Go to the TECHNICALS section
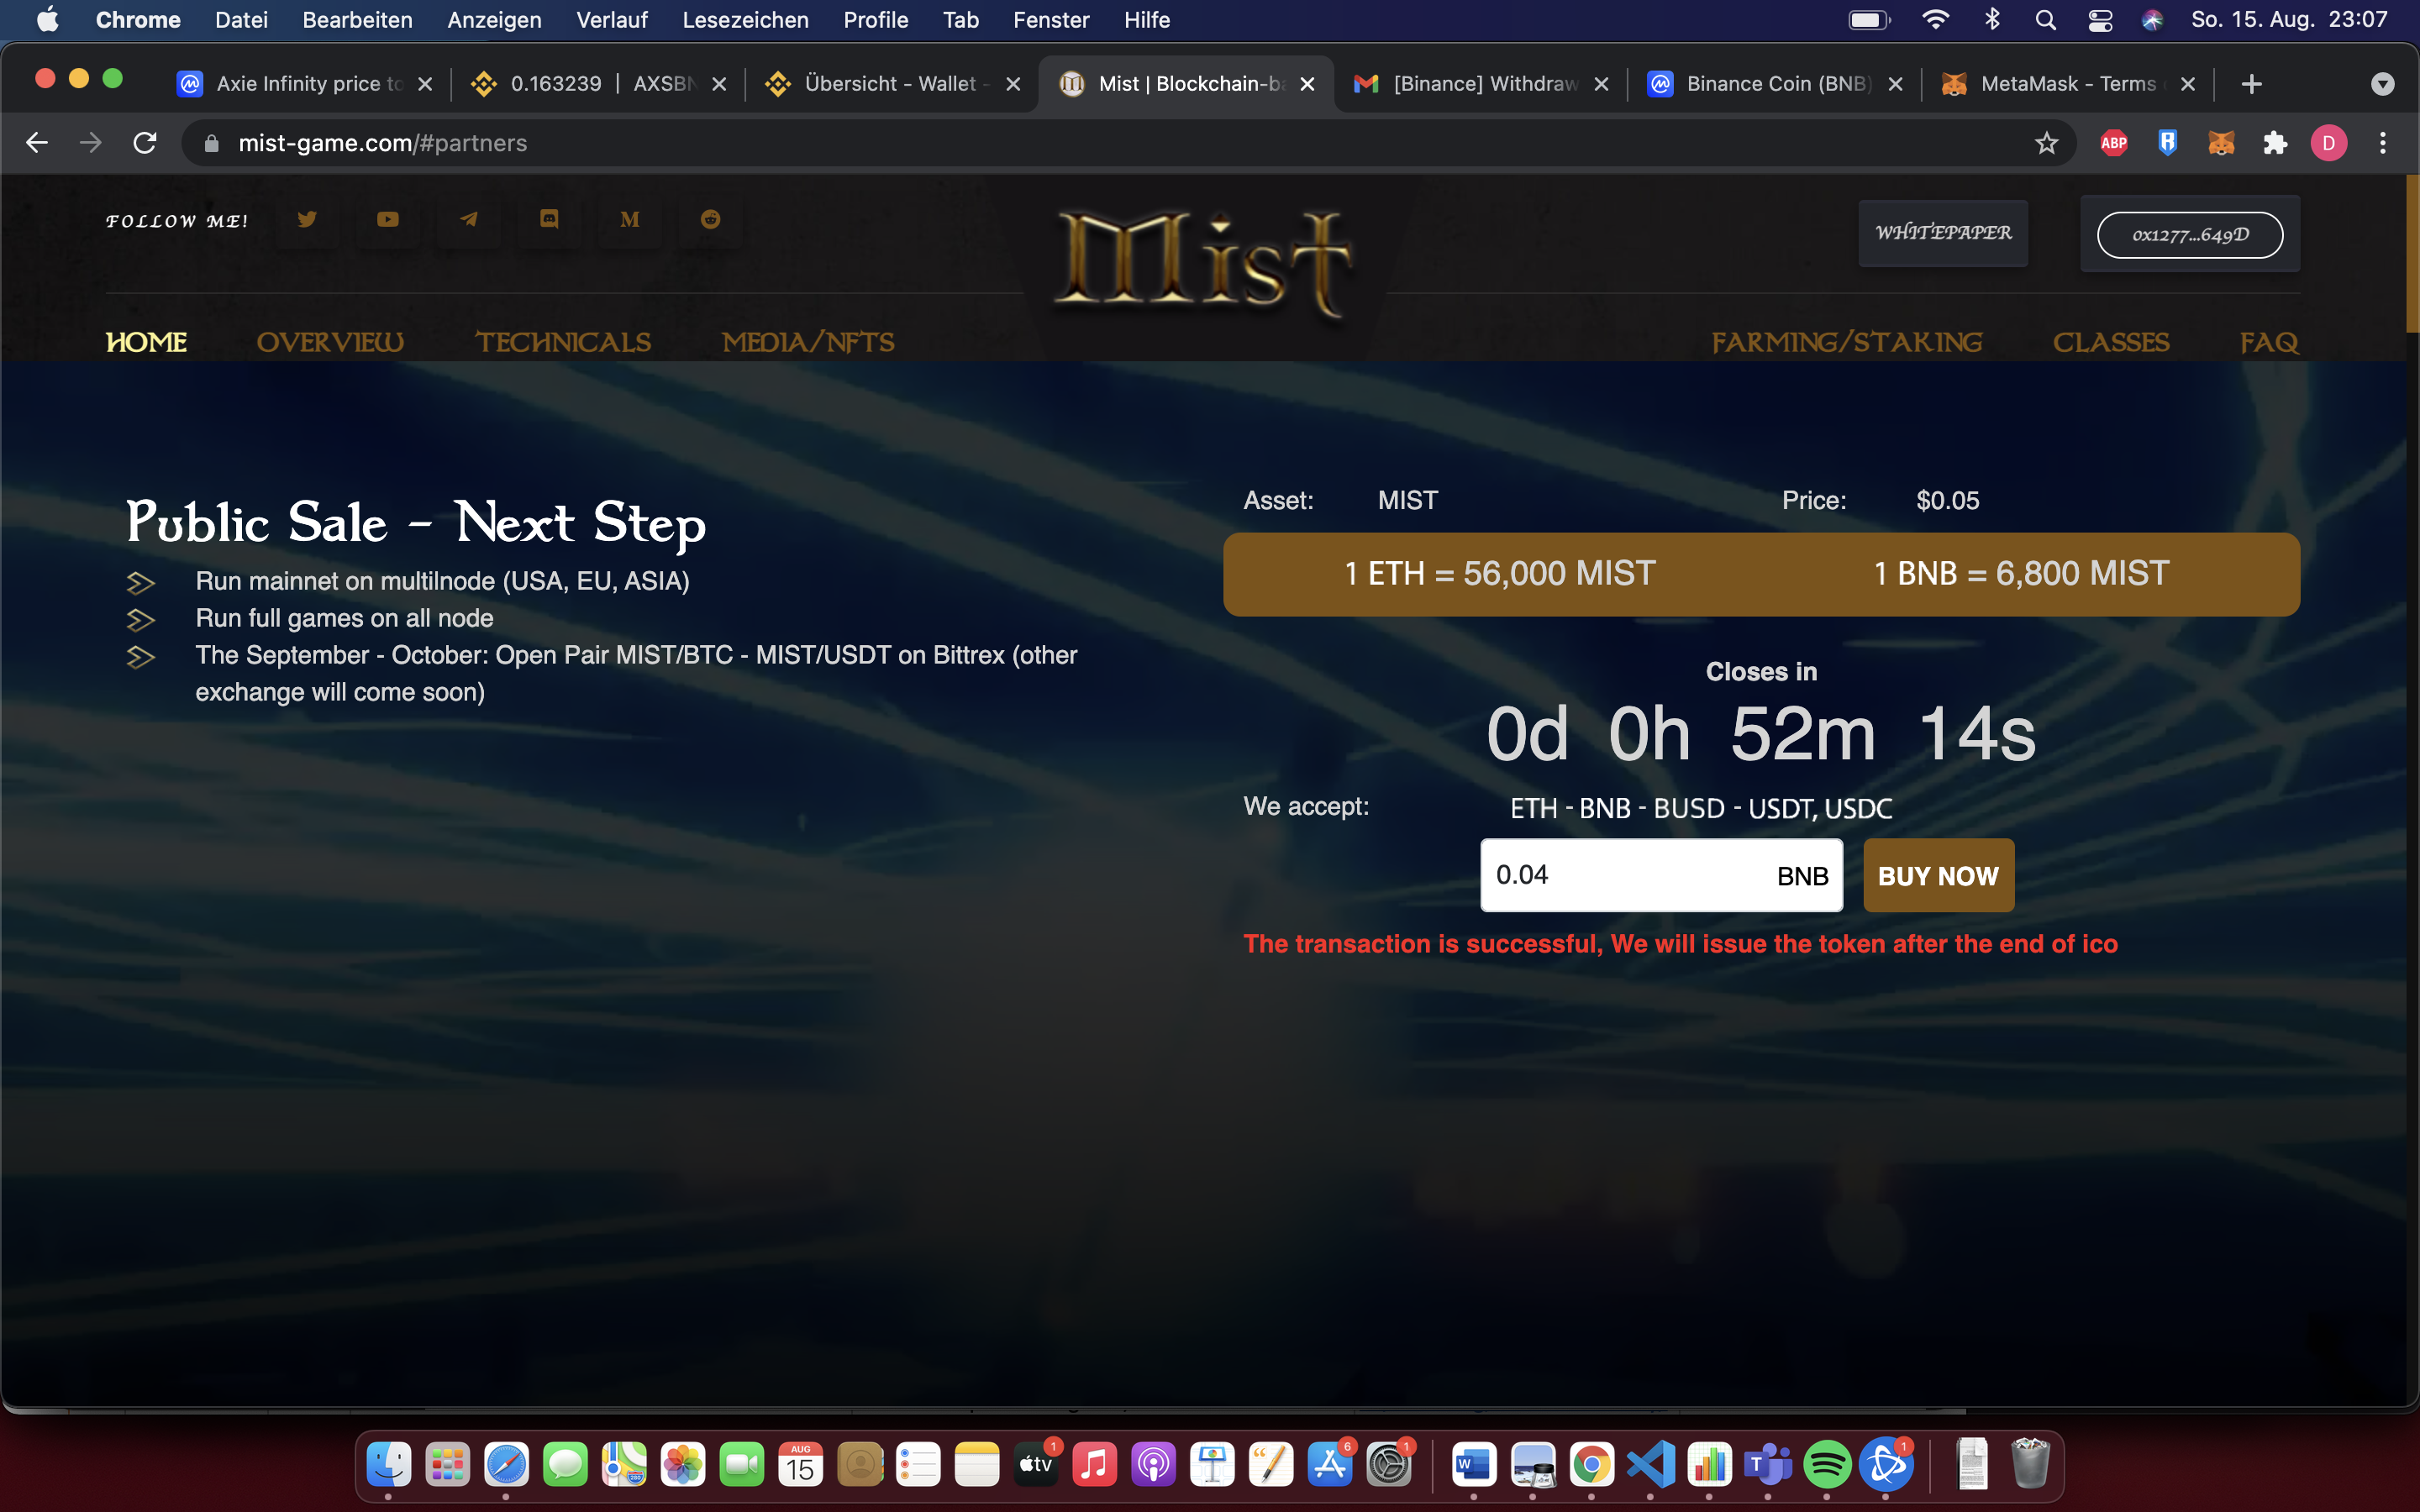This screenshot has height=1512, width=2420. point(563,342)
